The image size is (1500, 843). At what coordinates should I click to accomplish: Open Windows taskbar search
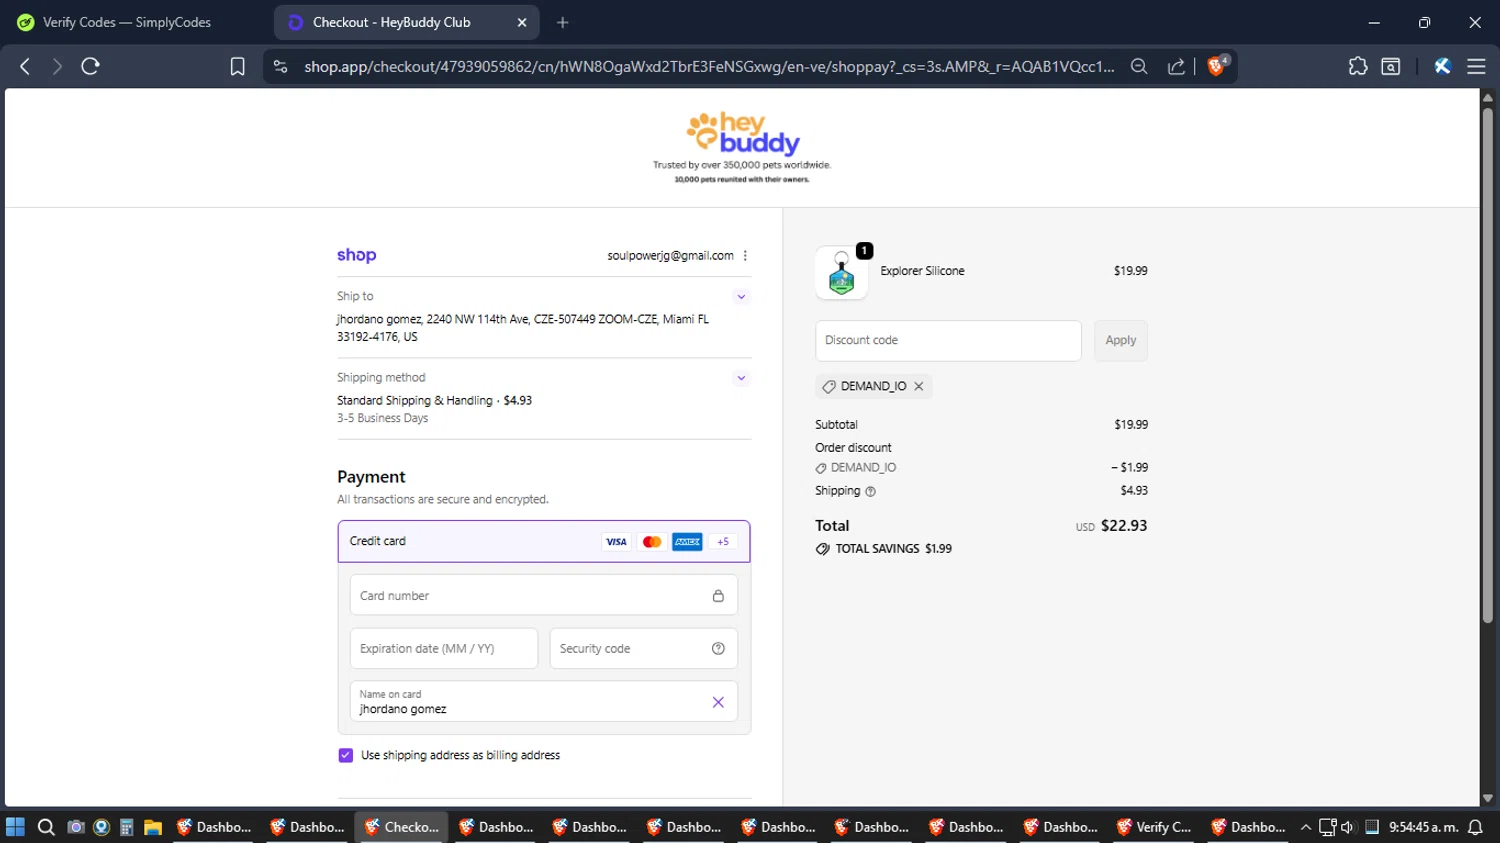(x=46, y=827)
